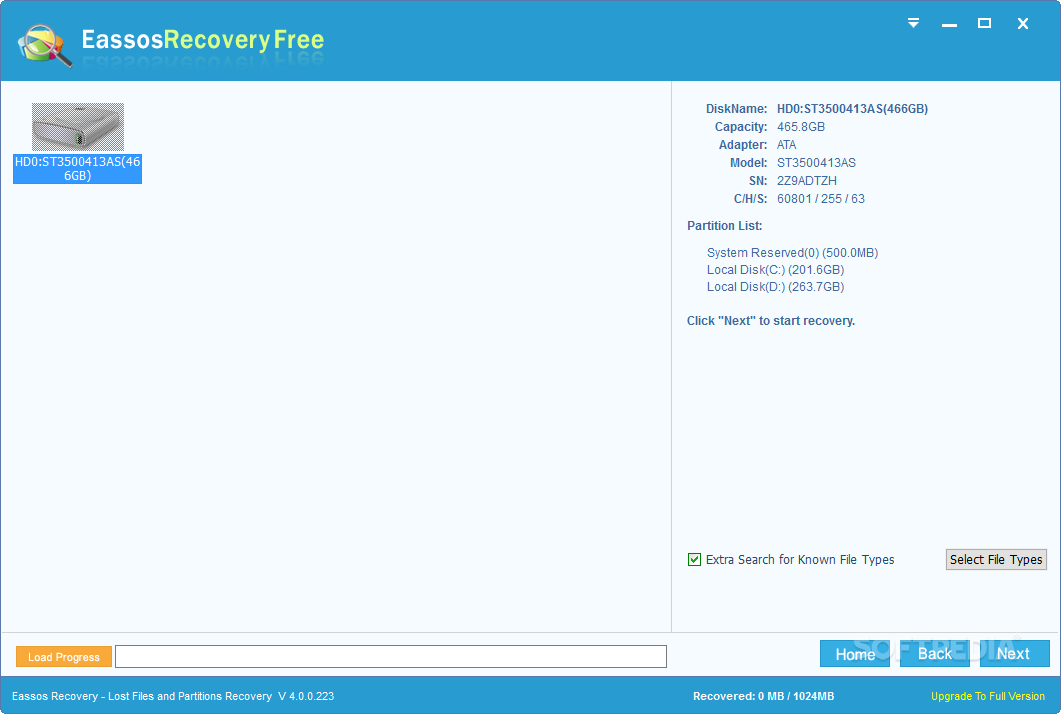This screenshot has height=714, width=1061.
Task: Click the load progress path field
Action: 390,656
